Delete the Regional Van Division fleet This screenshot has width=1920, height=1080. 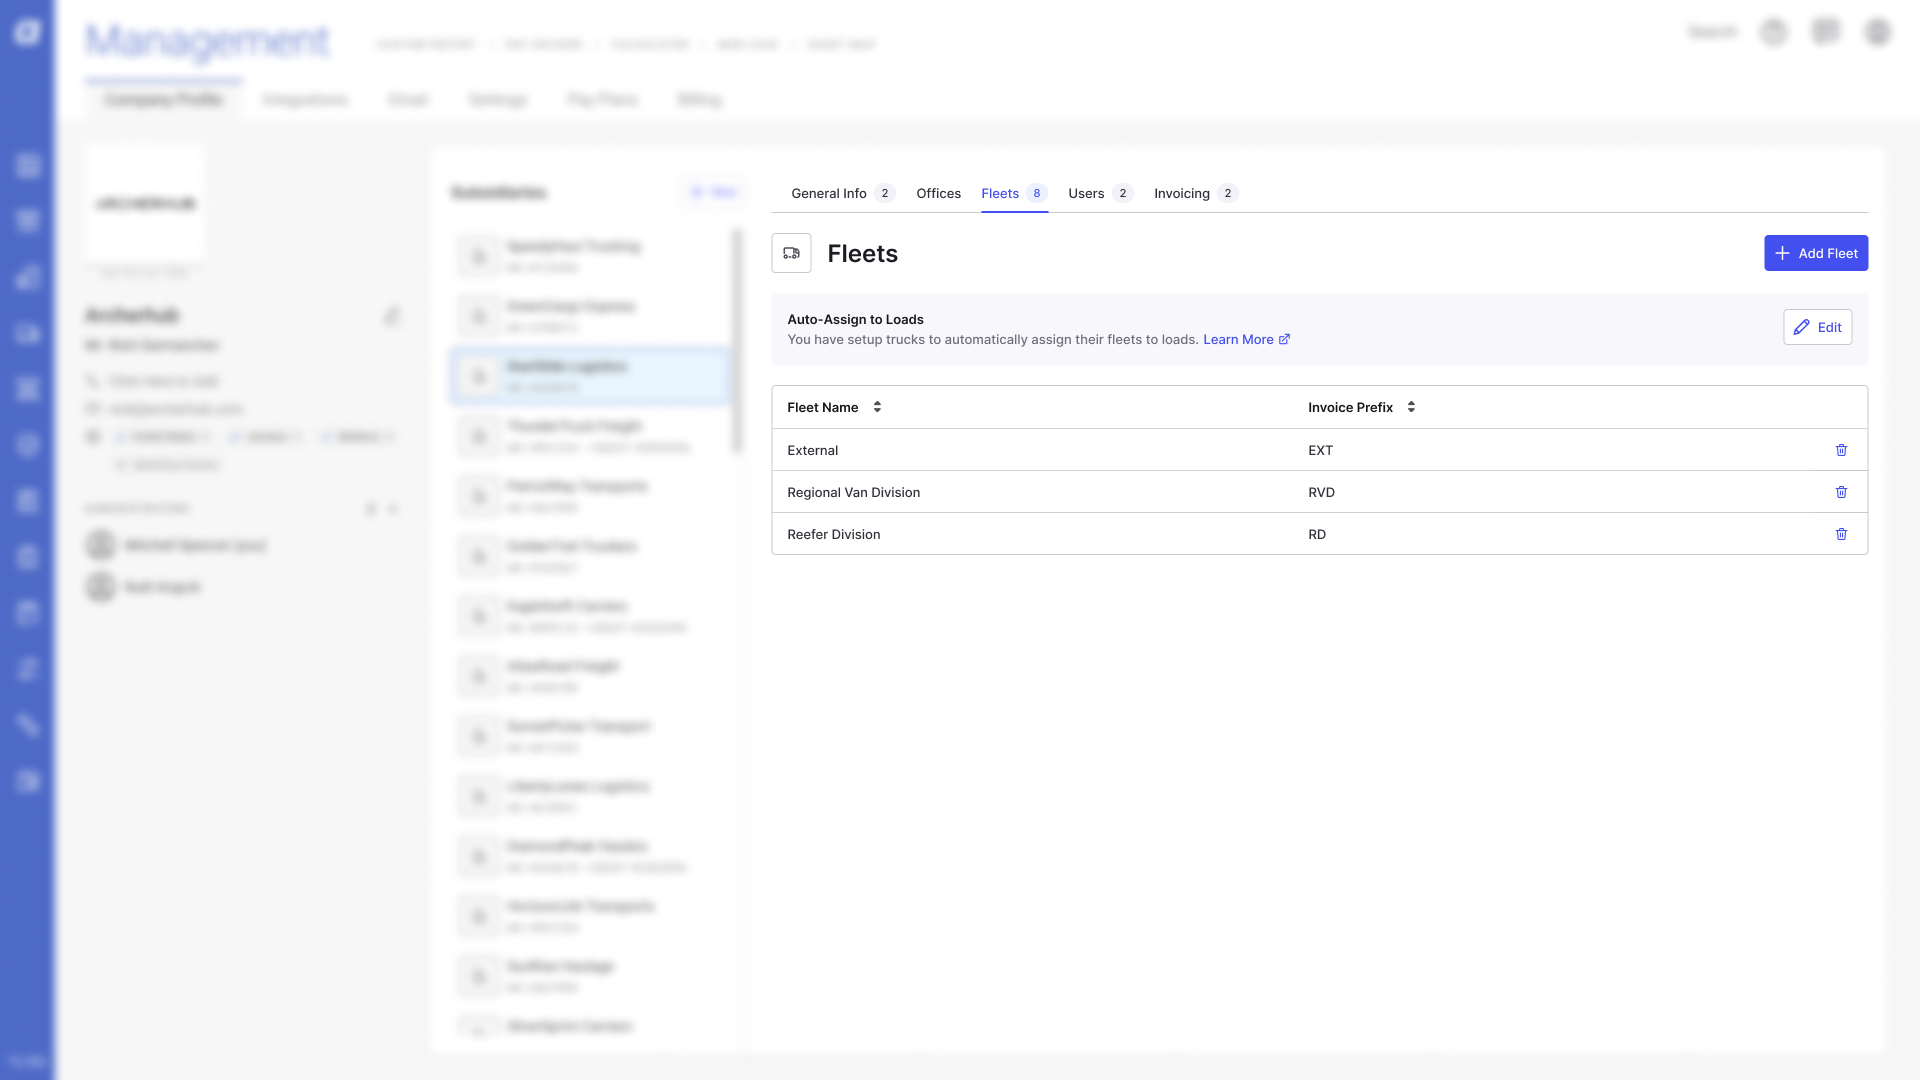1841,492
